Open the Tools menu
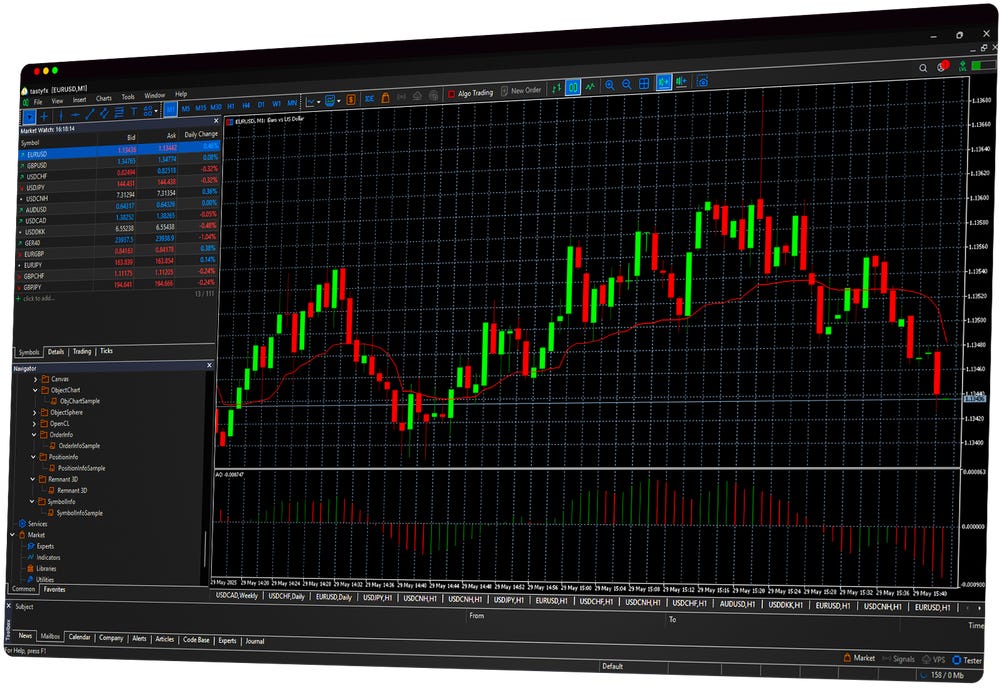Image resolution: width=1000 pixels, height=688 pixels. (x=128, y=97)
